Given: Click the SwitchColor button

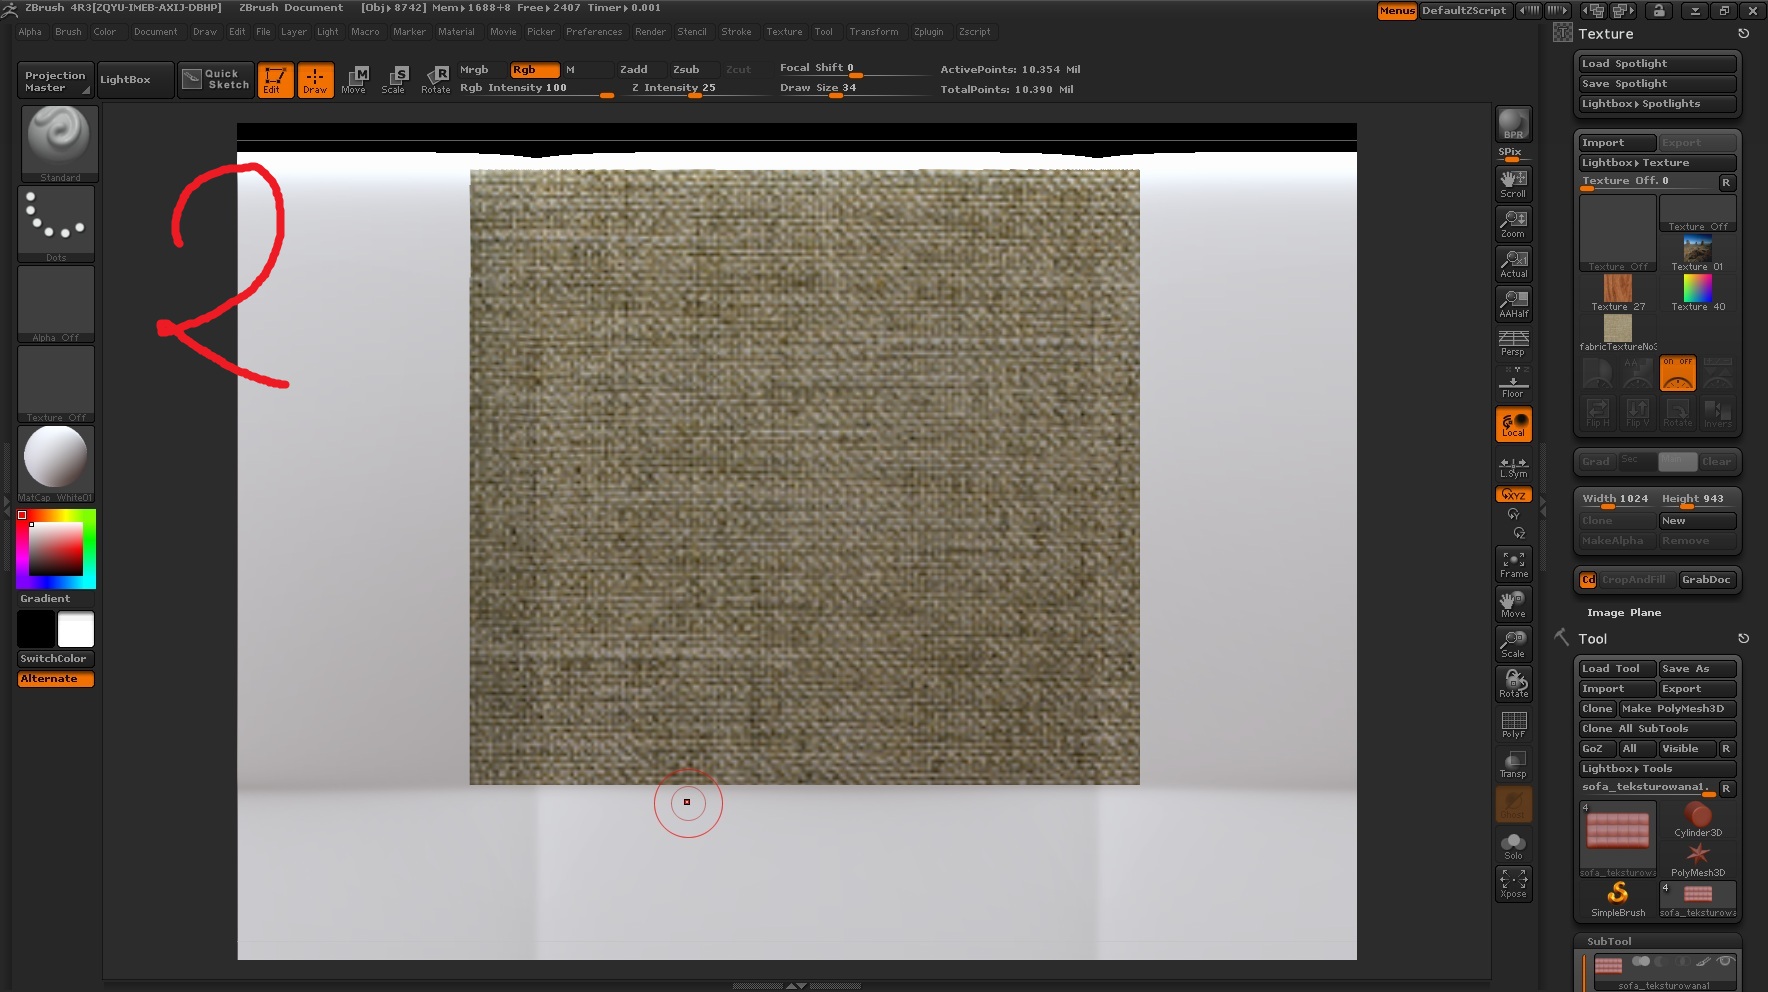Looking at the screenshot, I should (56, 659).
